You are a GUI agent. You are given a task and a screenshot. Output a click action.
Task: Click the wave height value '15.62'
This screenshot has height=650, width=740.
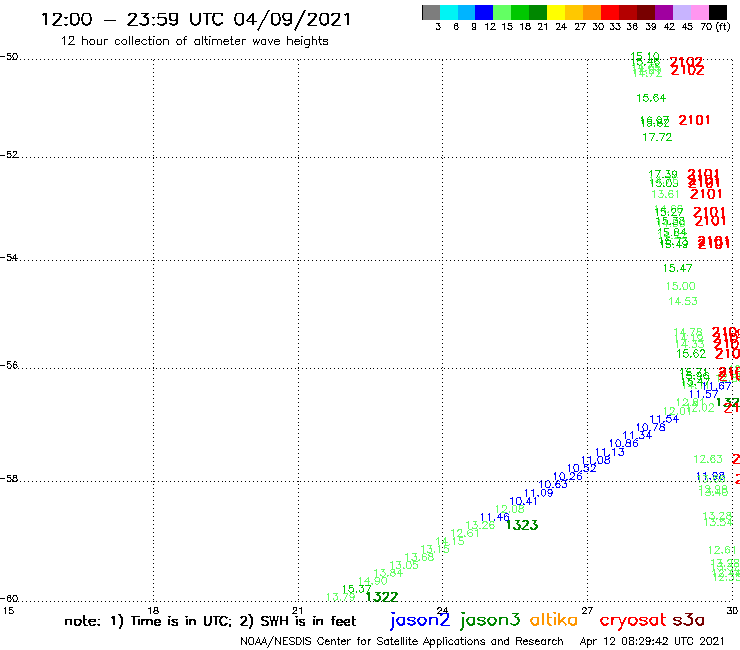pyautogui.click(x=691, y=354)
